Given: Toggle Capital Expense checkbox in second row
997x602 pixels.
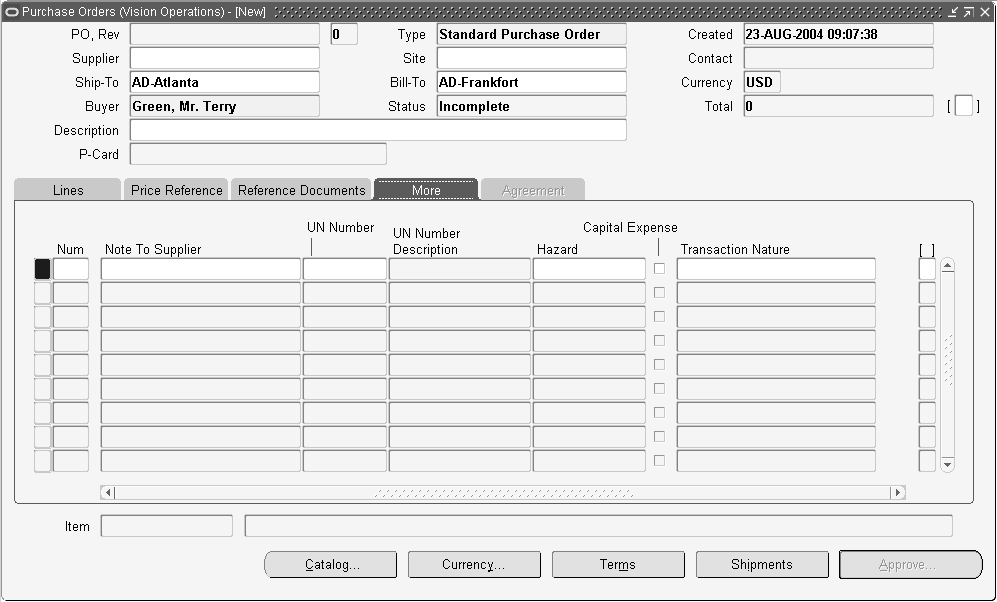Looking at the screenshot, I should (x=659, y=292).
